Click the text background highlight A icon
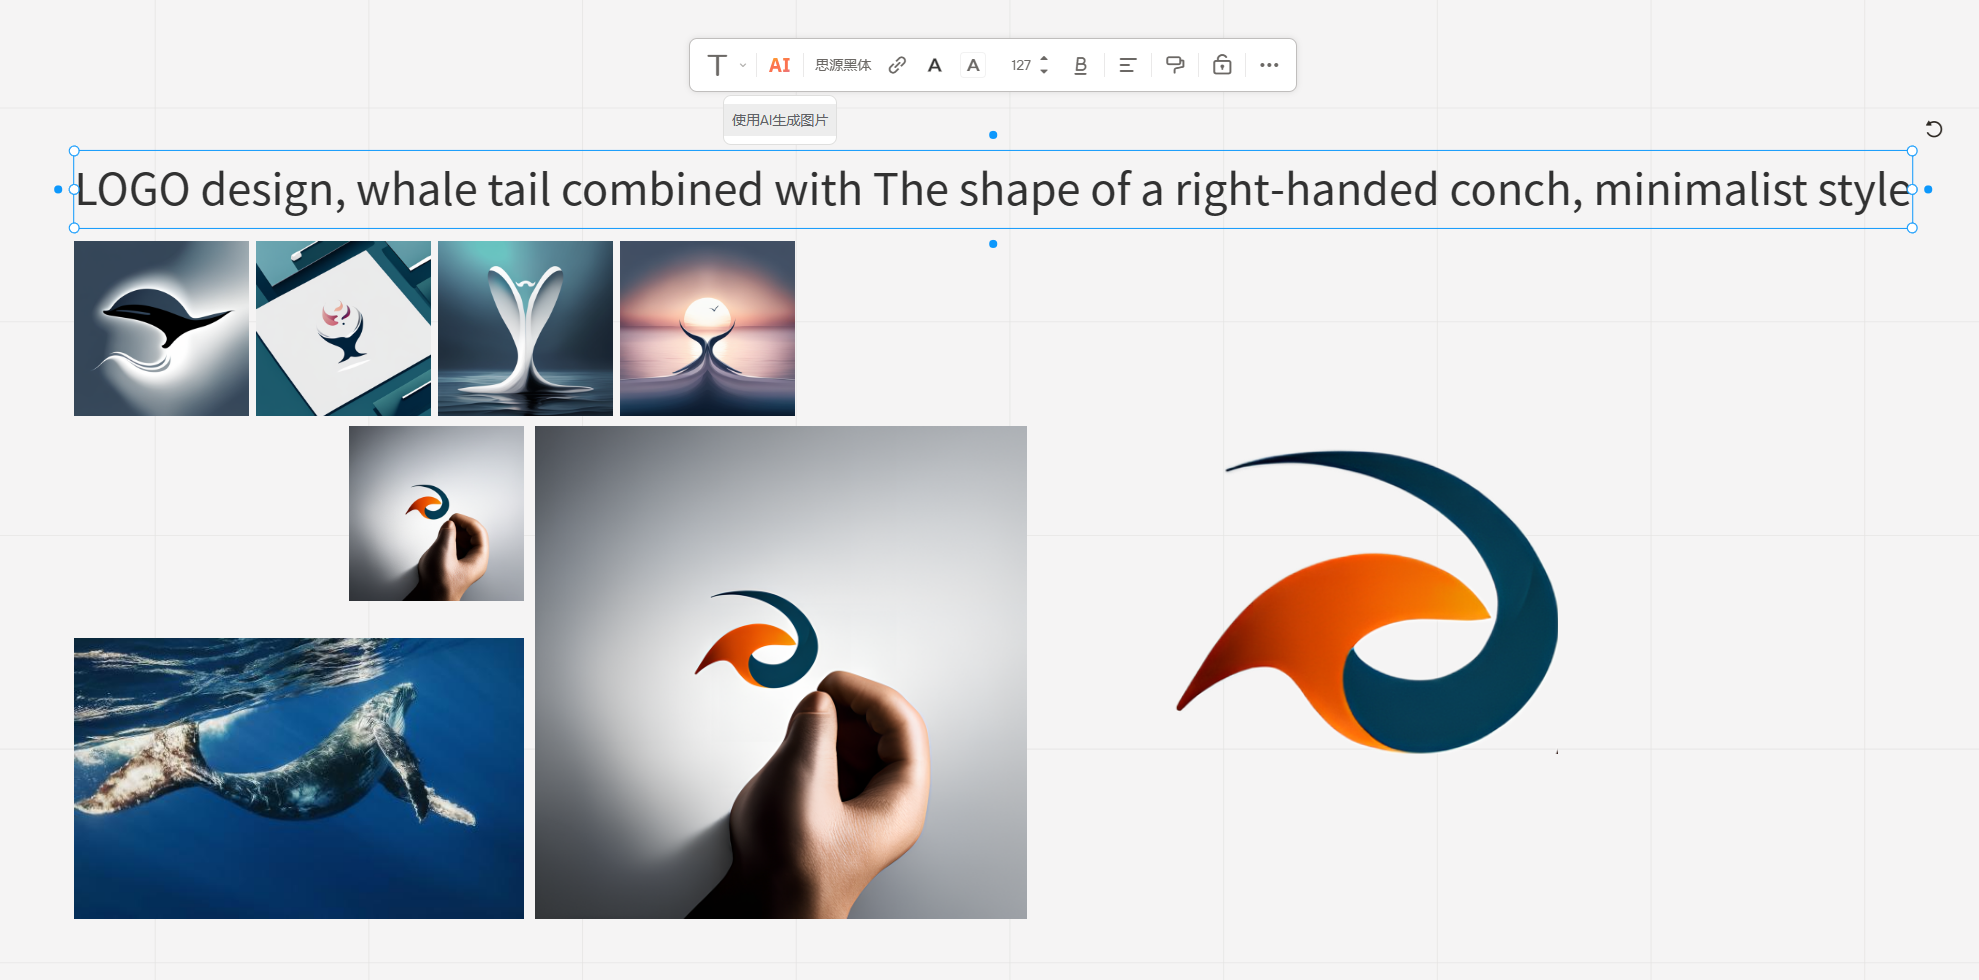The image size is (1979, 980). point(973,65)
